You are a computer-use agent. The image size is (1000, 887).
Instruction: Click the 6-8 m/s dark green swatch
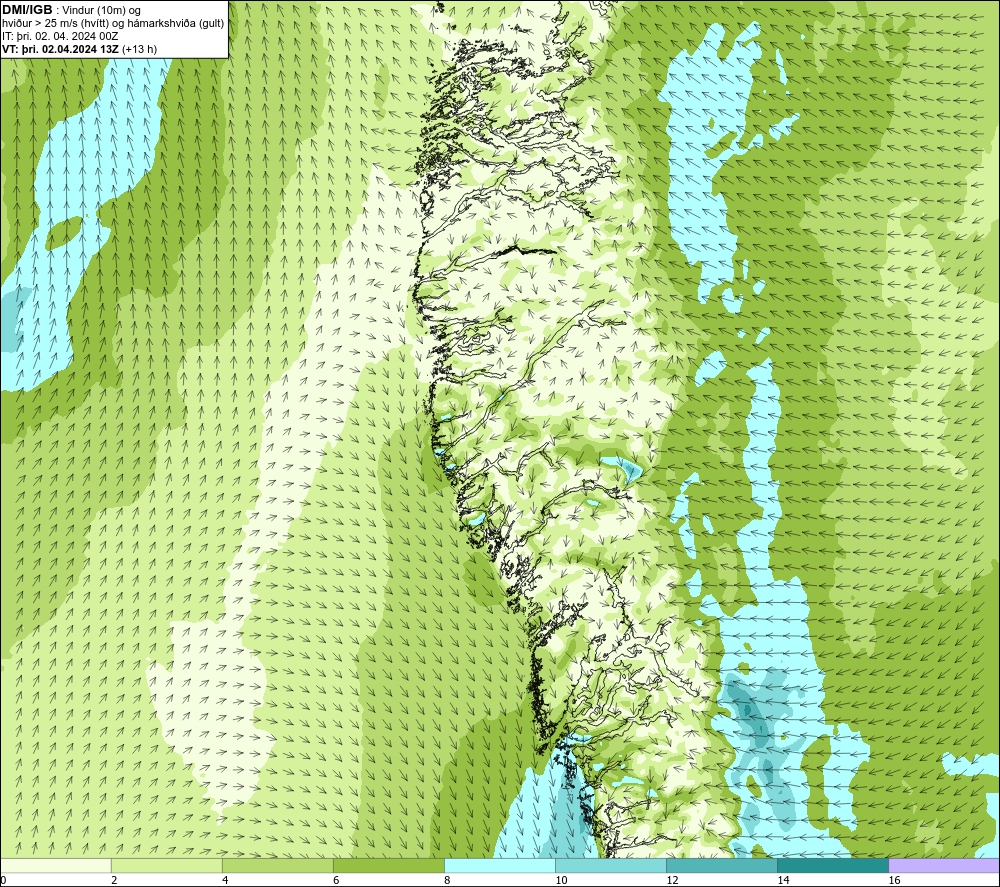coord(388,866)
